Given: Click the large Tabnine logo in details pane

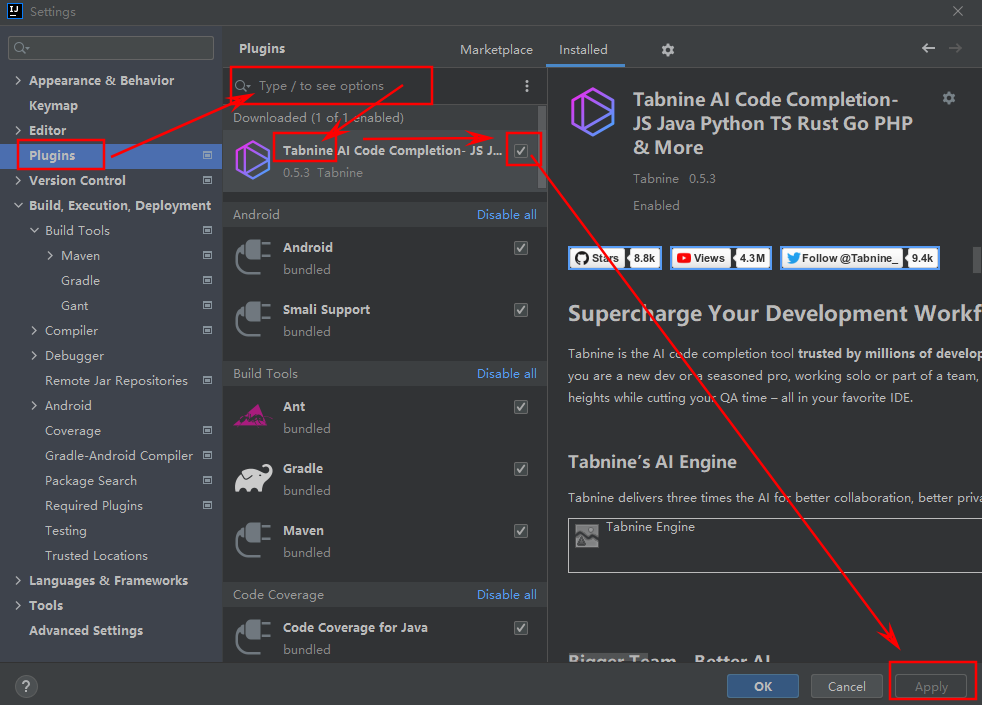Looking at the screenshot, I should [592, 112].
